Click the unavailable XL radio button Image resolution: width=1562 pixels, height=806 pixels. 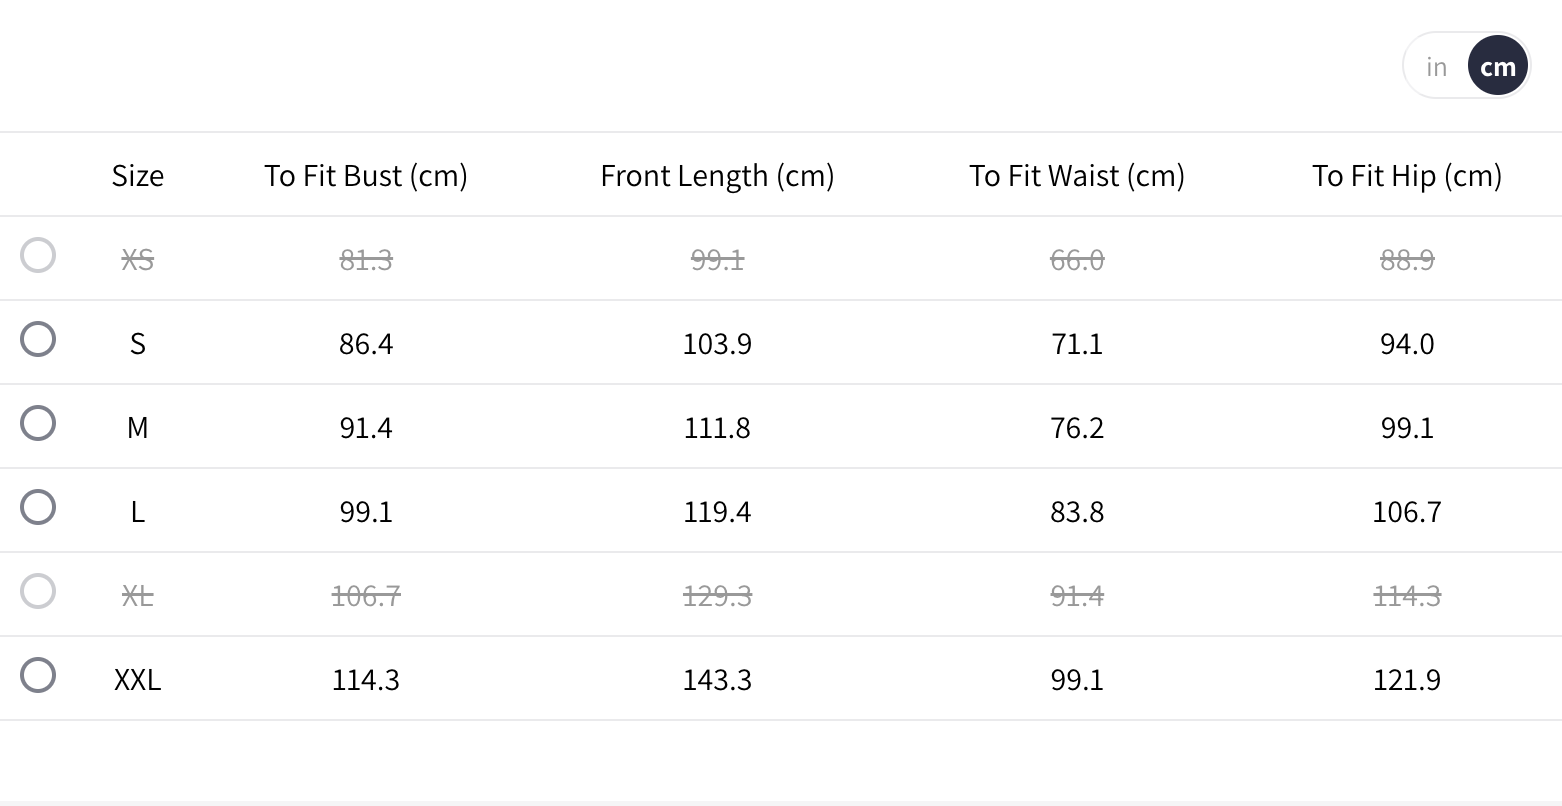click(x=38, y=591)
